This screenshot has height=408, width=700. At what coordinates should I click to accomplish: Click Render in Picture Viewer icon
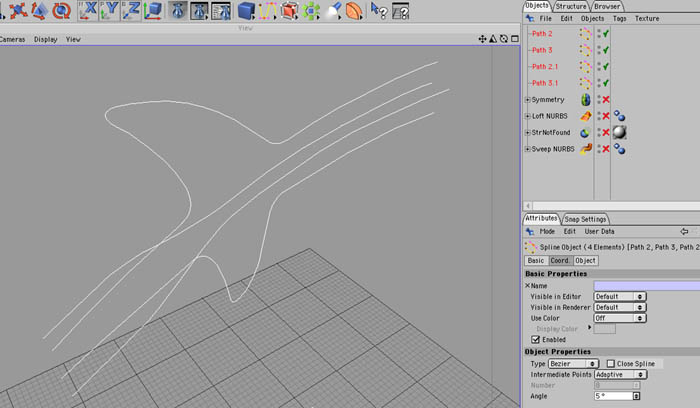point(199,11)
